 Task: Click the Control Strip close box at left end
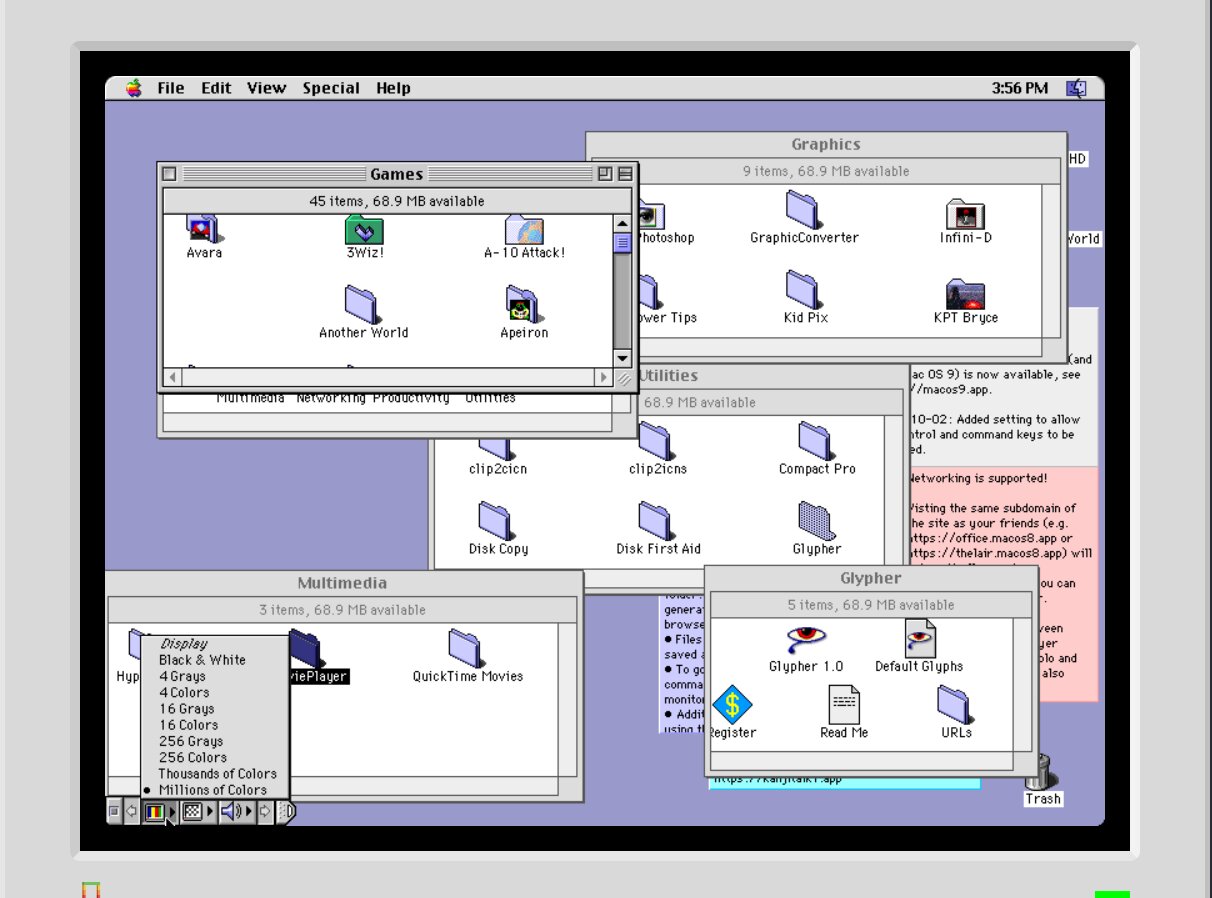(x=114, y=811)
